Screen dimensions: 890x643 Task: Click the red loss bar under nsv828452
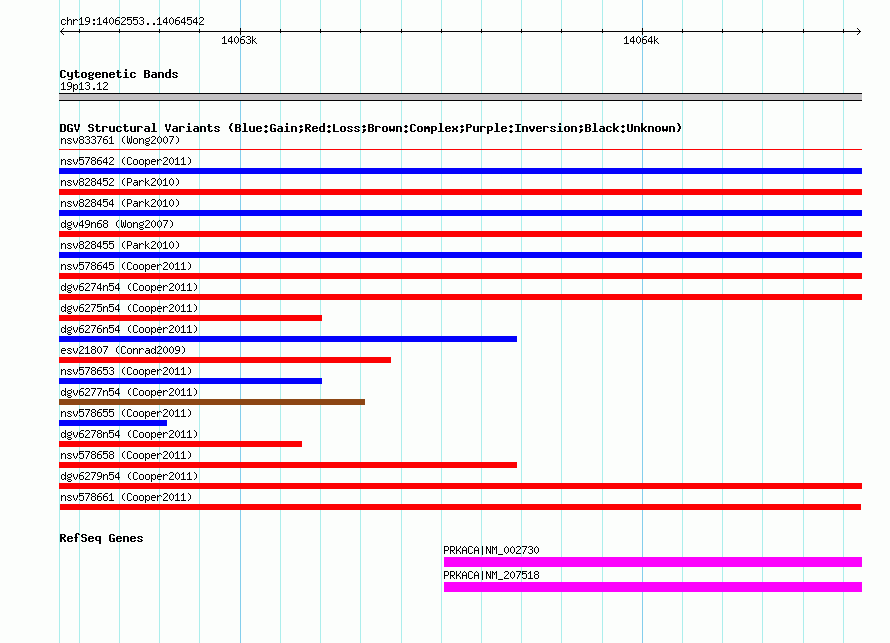click(x=460, y=192)
